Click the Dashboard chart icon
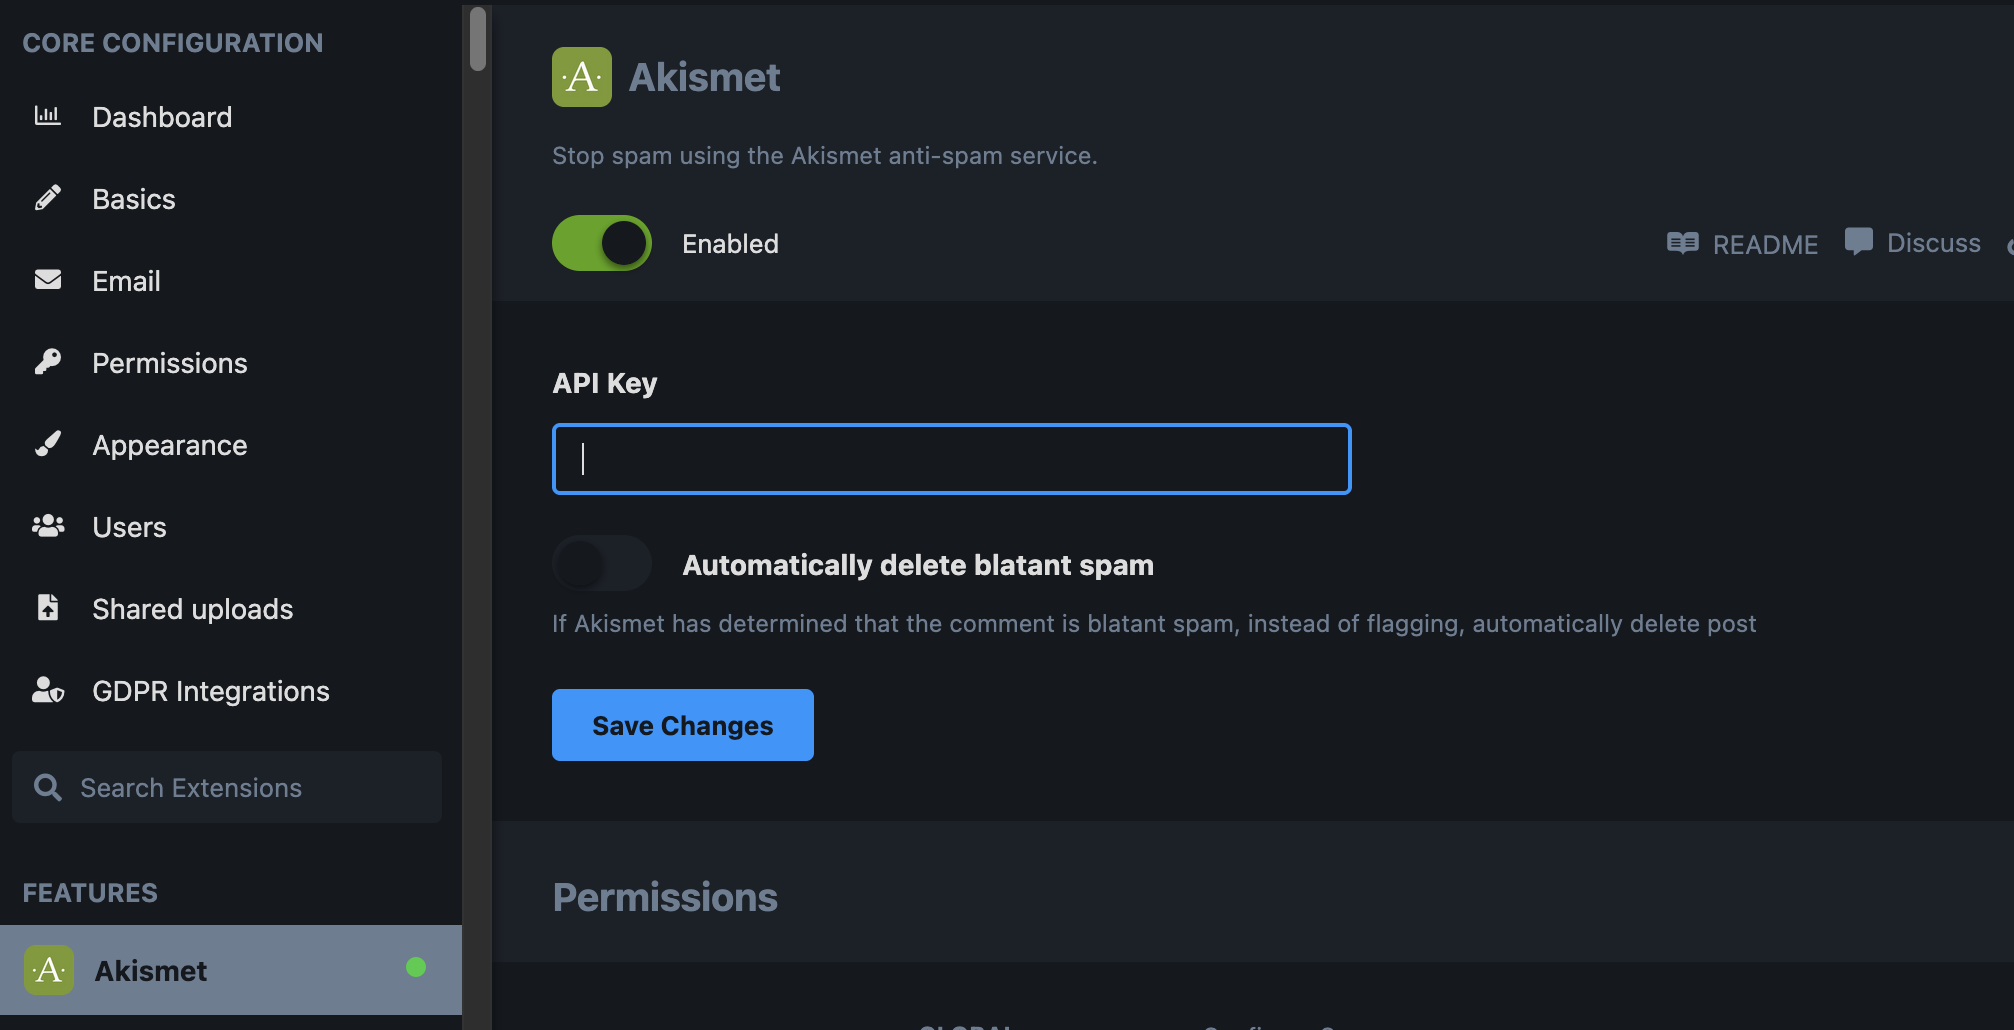The width and height of the screenshot is (2014, 1030). click(x=48, y=116)
